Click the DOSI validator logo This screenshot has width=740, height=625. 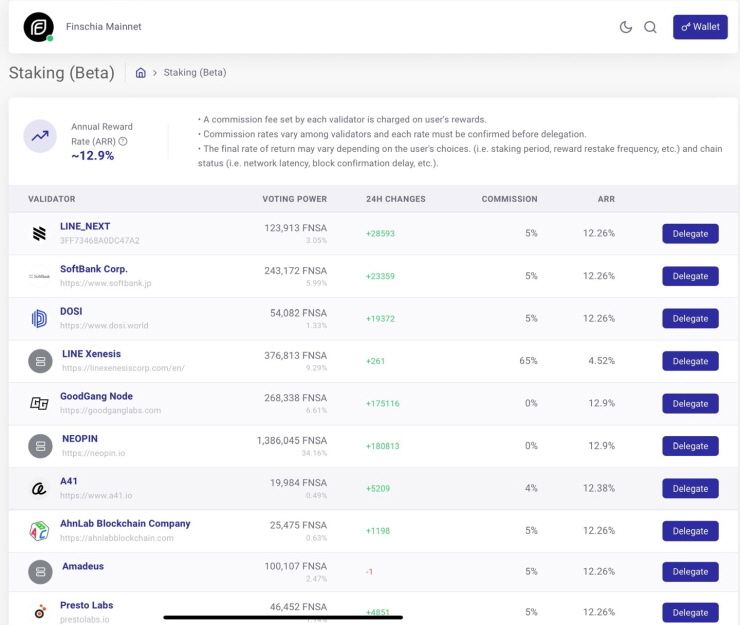click(39, 318)
